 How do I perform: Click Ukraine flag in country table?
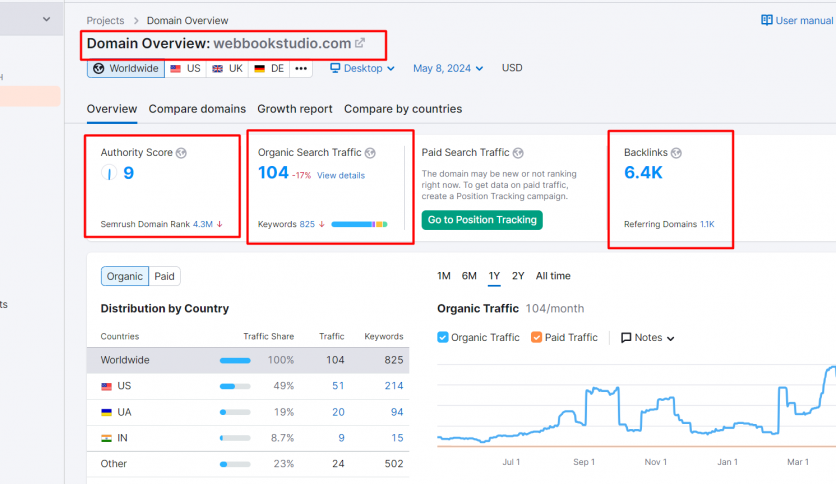[x=107, y=412]
